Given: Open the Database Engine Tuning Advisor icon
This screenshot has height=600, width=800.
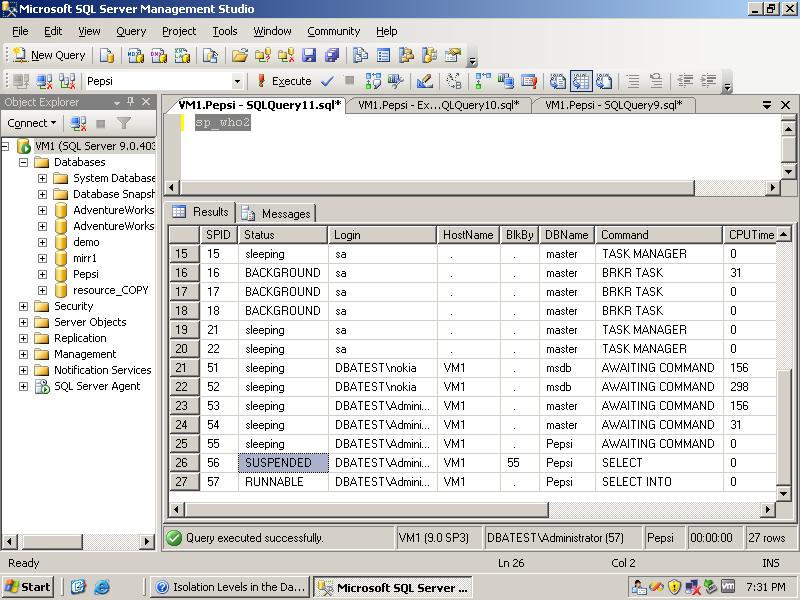Looking at the screenshot, I should pos(393,81).
